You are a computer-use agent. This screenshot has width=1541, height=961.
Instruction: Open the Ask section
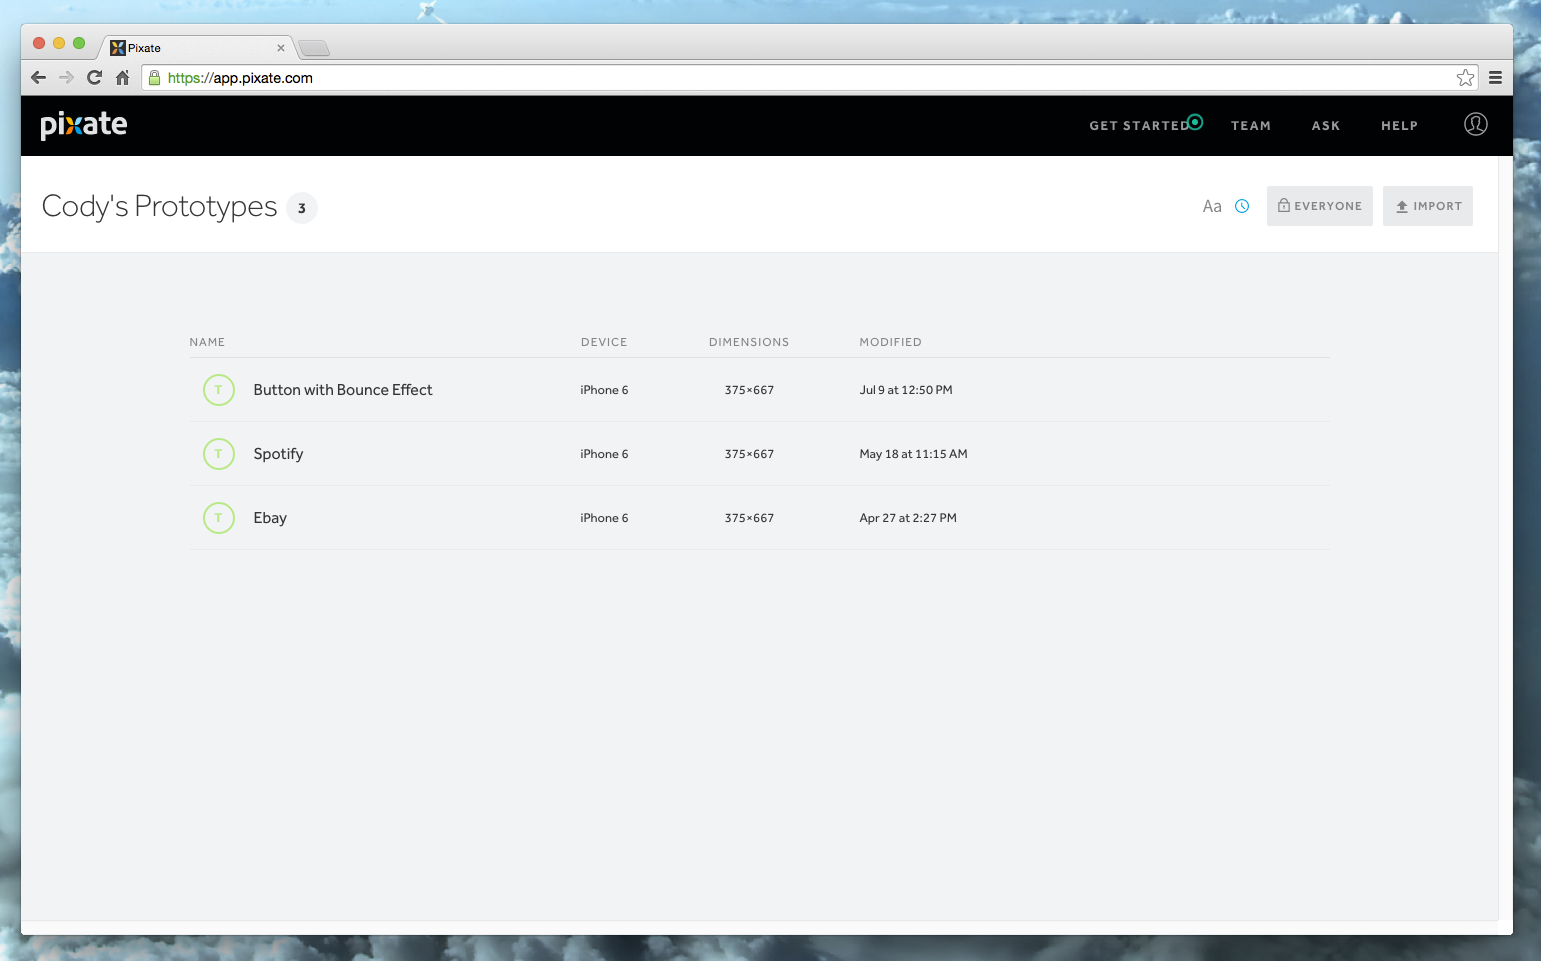[x=1325, y=126]
